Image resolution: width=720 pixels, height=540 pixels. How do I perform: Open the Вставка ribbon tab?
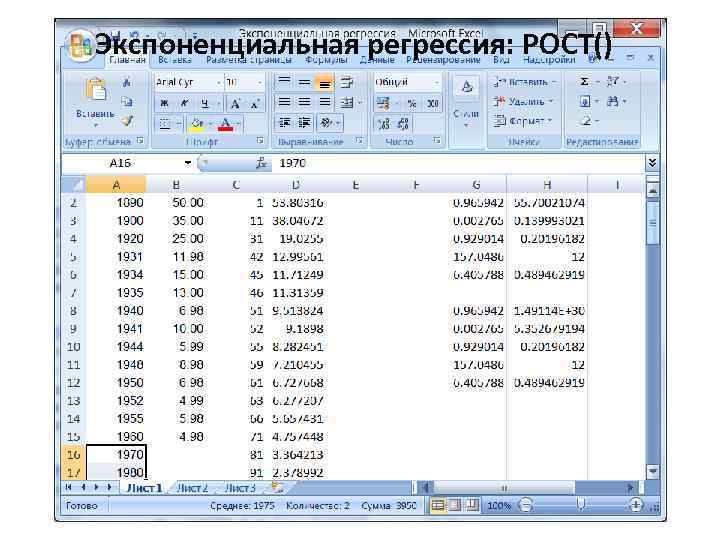[x=174, y=60]
